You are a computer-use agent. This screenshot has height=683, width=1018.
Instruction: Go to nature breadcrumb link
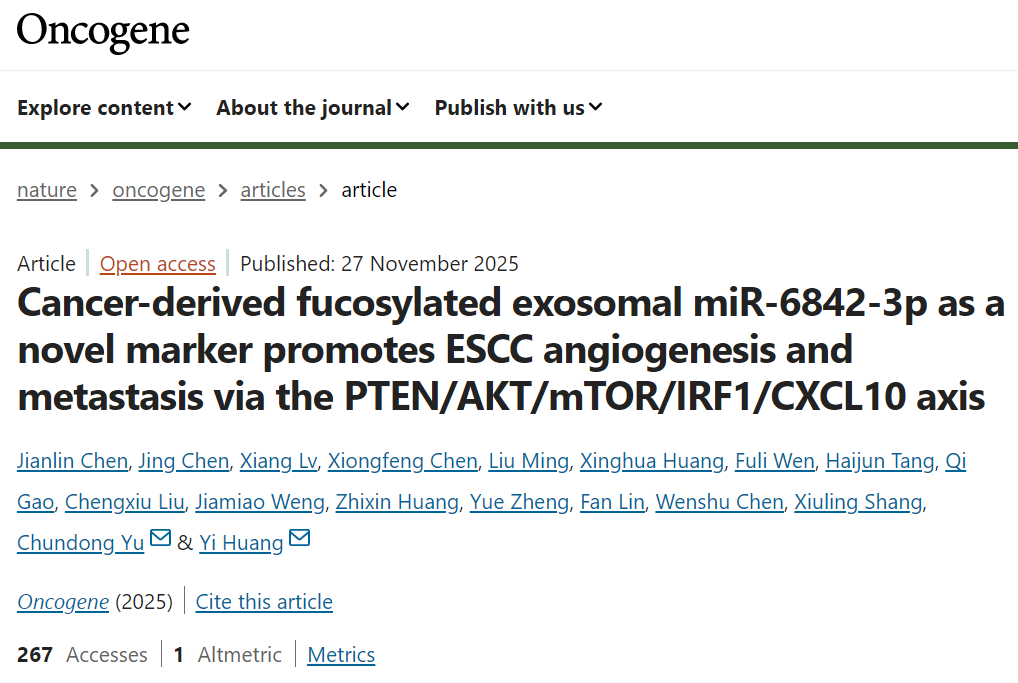[x=47, y=190]
